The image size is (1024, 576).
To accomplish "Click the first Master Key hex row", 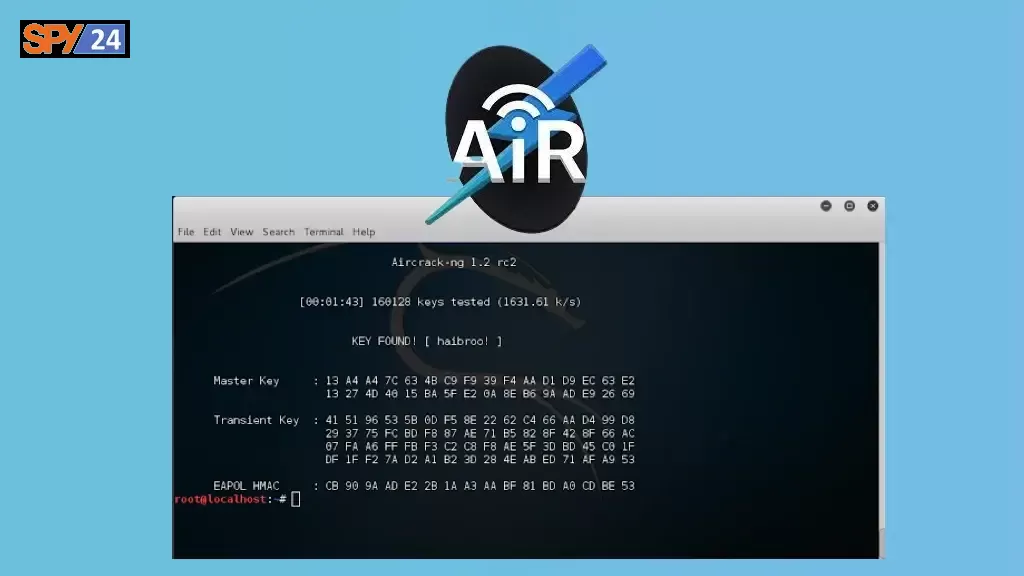I will click(480, 381).
